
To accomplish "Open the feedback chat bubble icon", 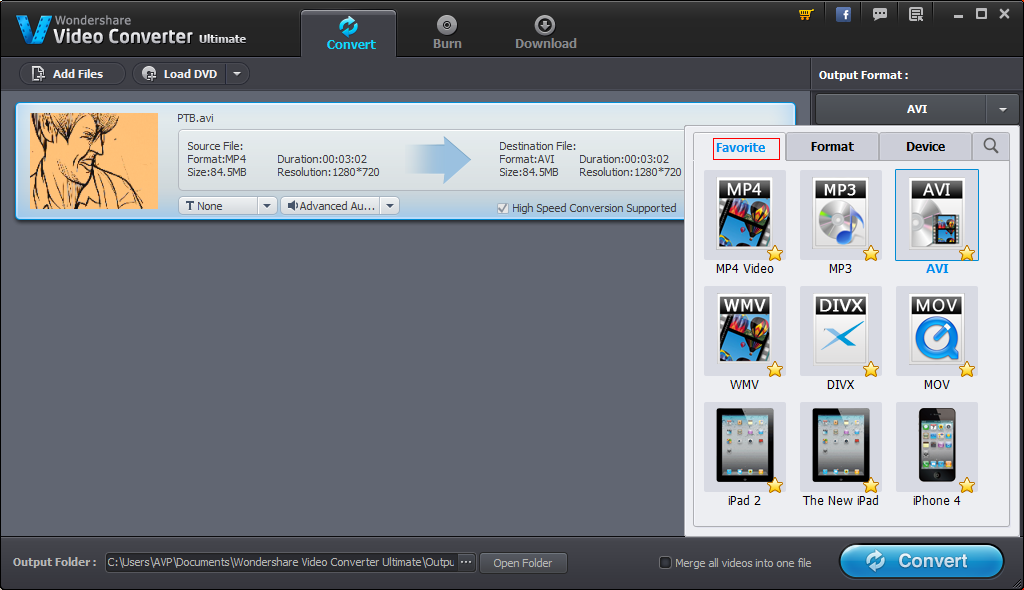I will pyautogui.click(x=880, y=14).
